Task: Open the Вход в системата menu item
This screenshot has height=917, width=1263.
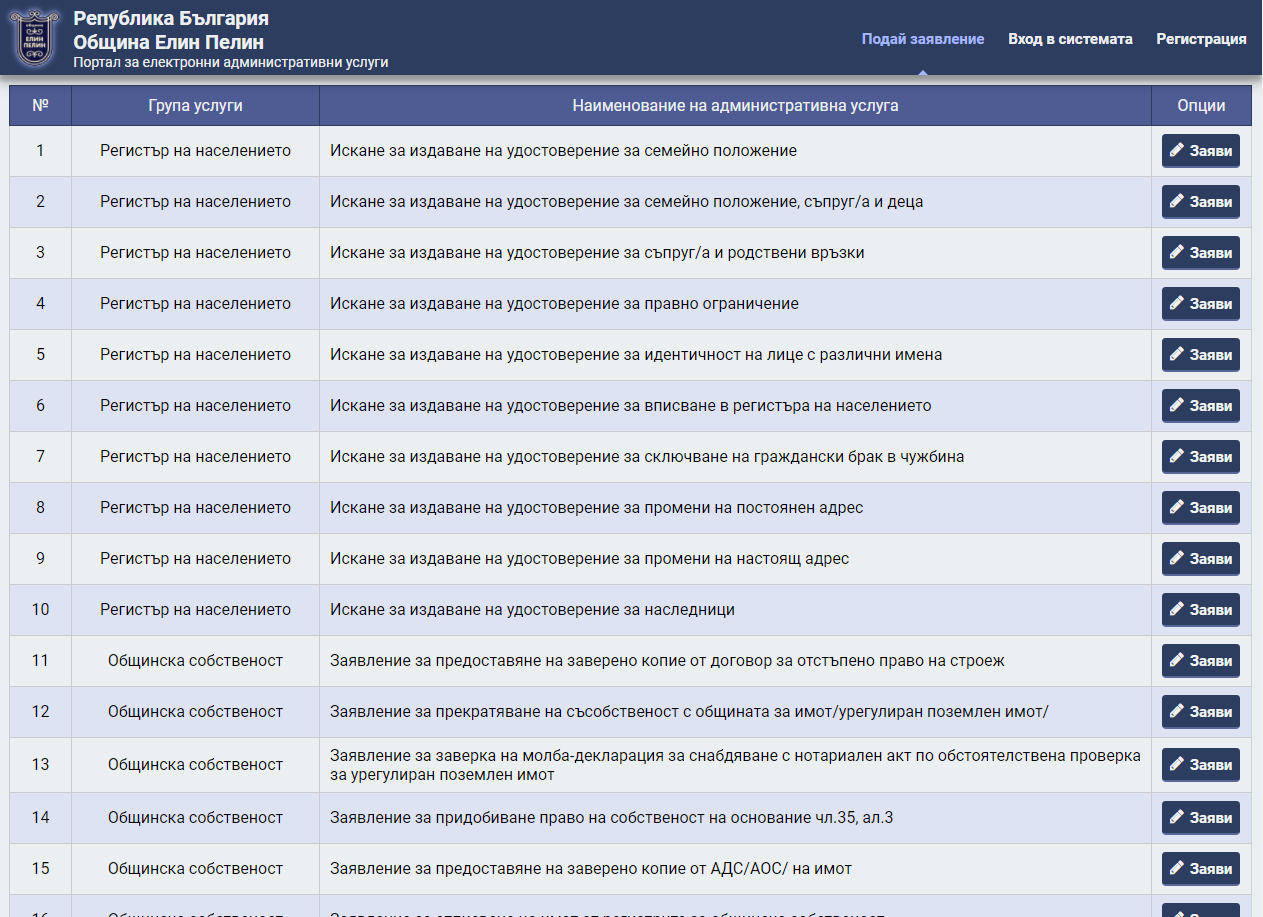Action: coord(1070,39)
